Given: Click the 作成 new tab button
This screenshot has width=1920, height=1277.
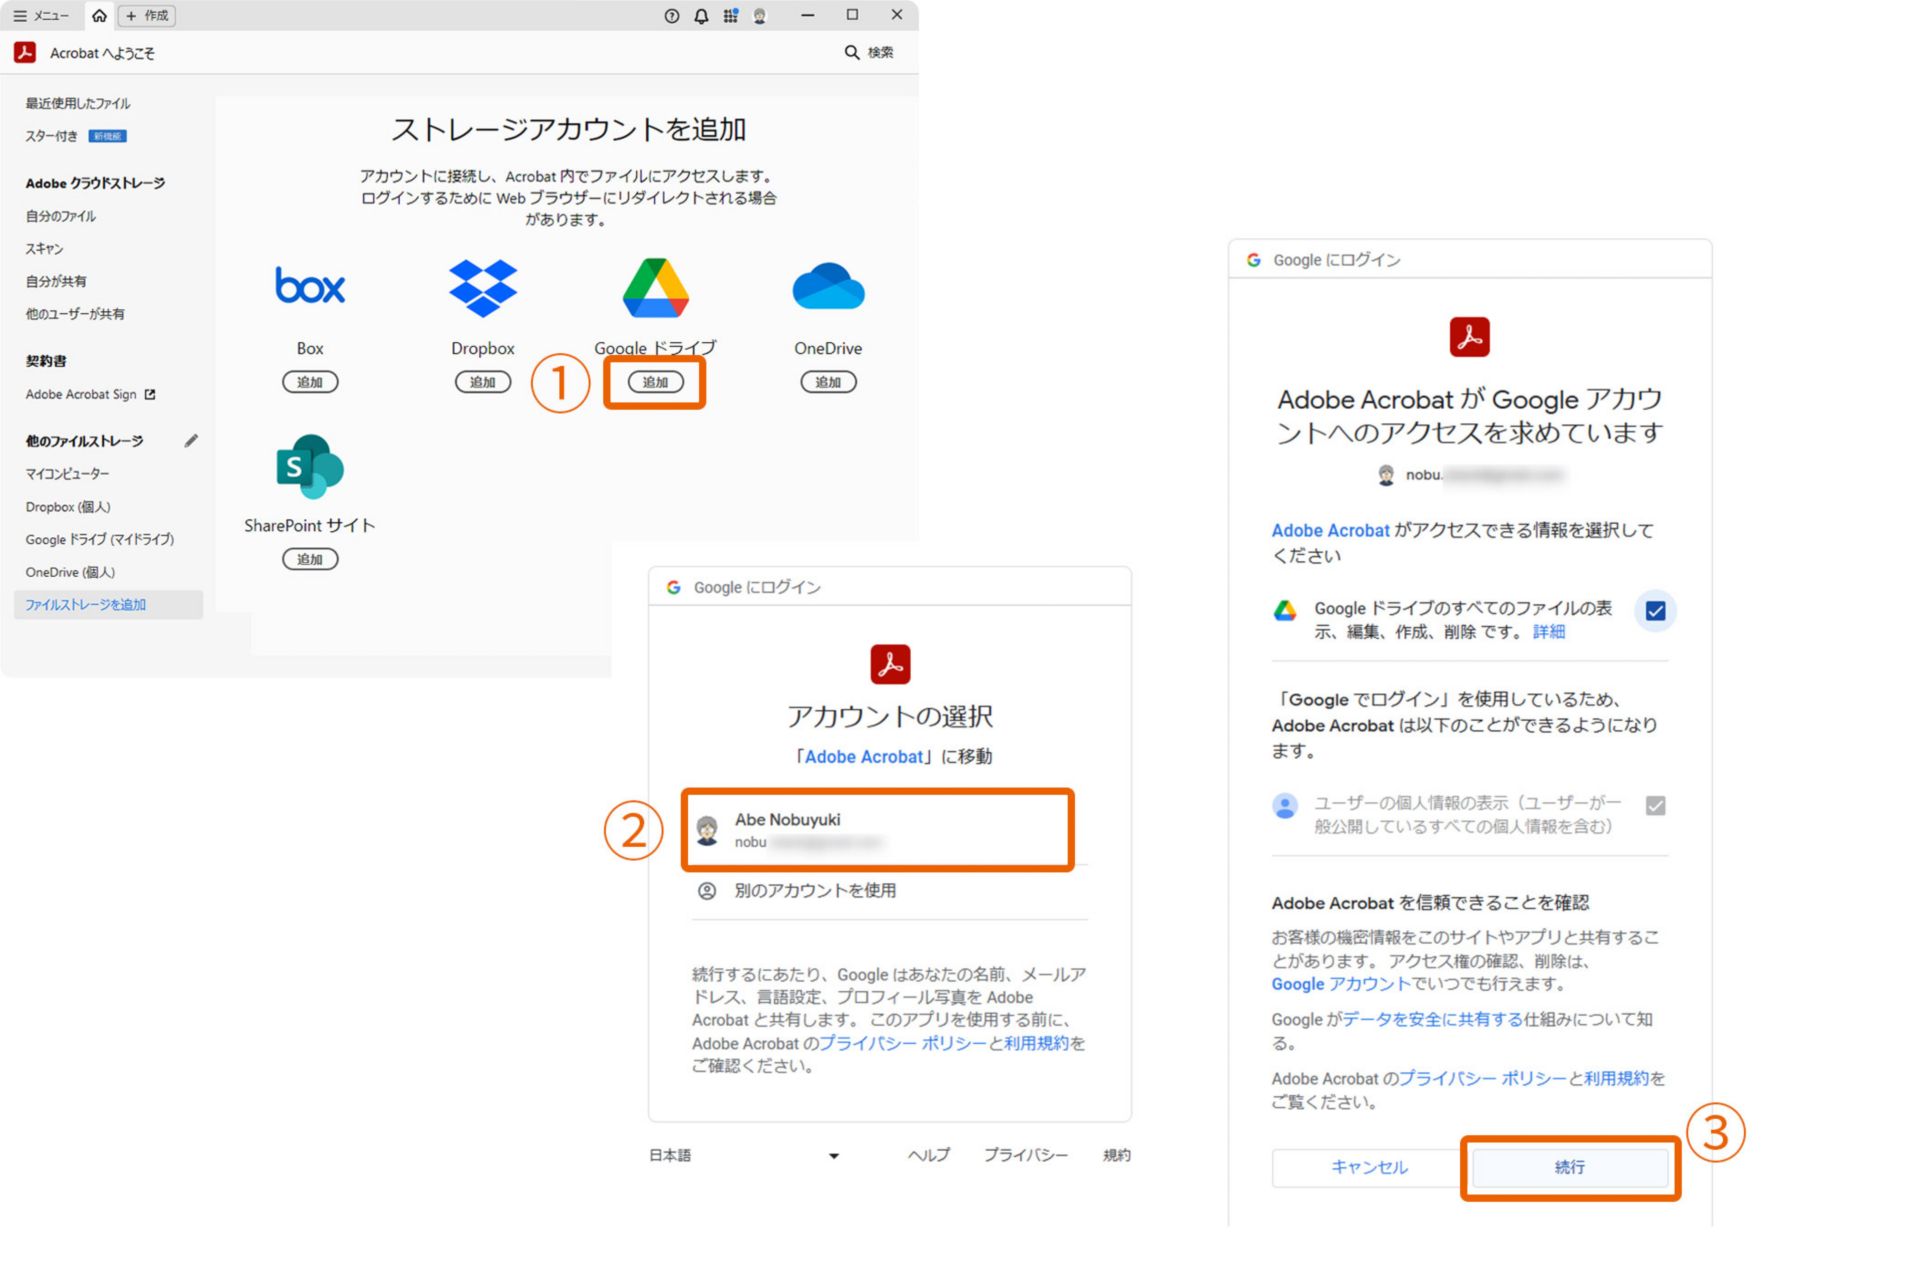Looking at the screenshot, I should tap(147, 16).
